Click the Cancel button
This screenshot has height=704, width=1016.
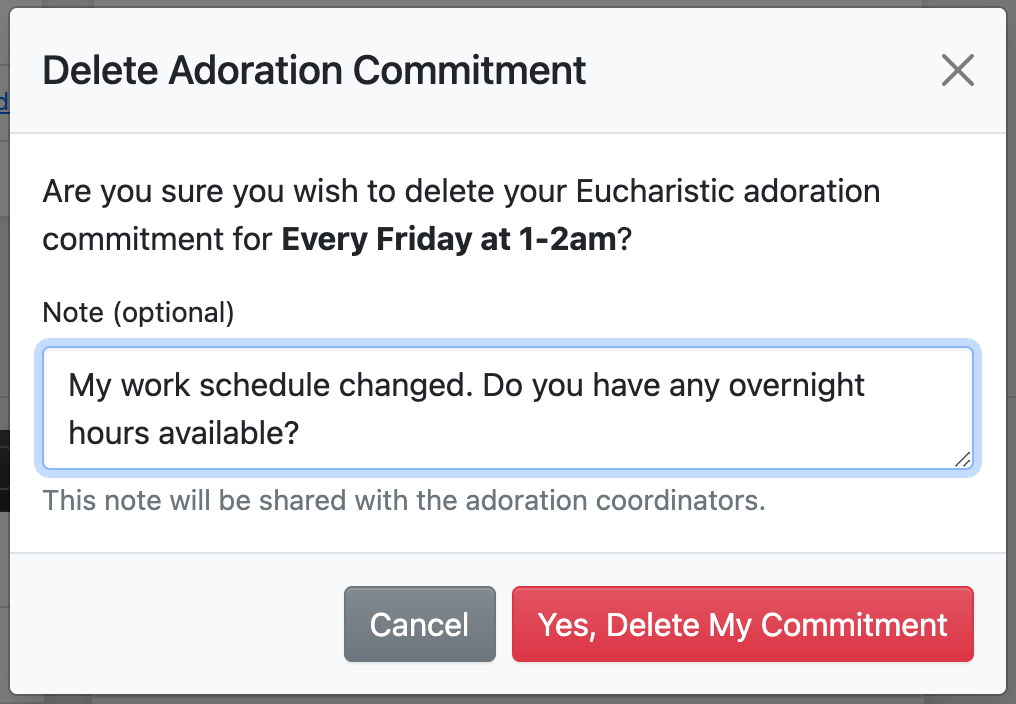(x=419, y=625)
